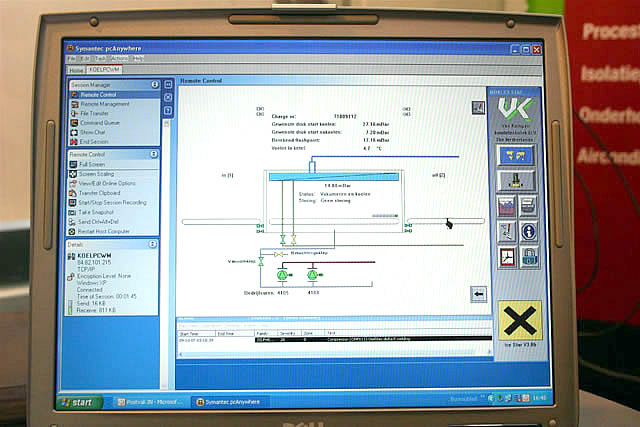Open the clock/time icon in right panel

507,256
